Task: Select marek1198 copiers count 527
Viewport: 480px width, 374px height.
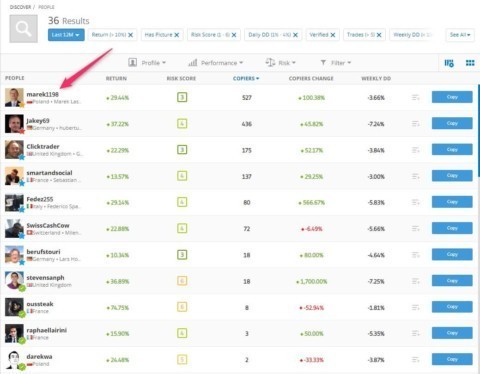Action: coord(247,98)
